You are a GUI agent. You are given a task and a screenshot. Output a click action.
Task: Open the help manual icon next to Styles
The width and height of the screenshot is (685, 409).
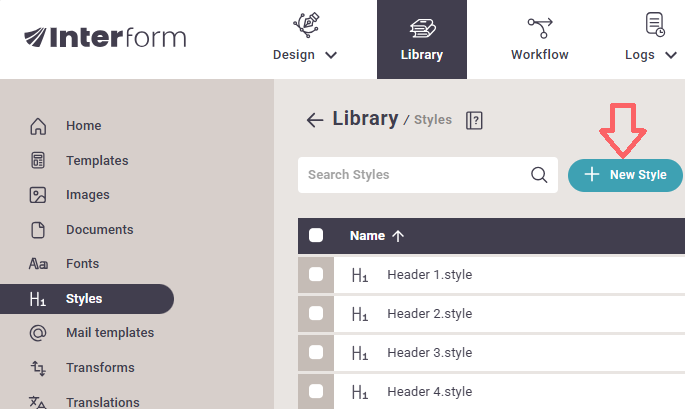click(475, 120)
